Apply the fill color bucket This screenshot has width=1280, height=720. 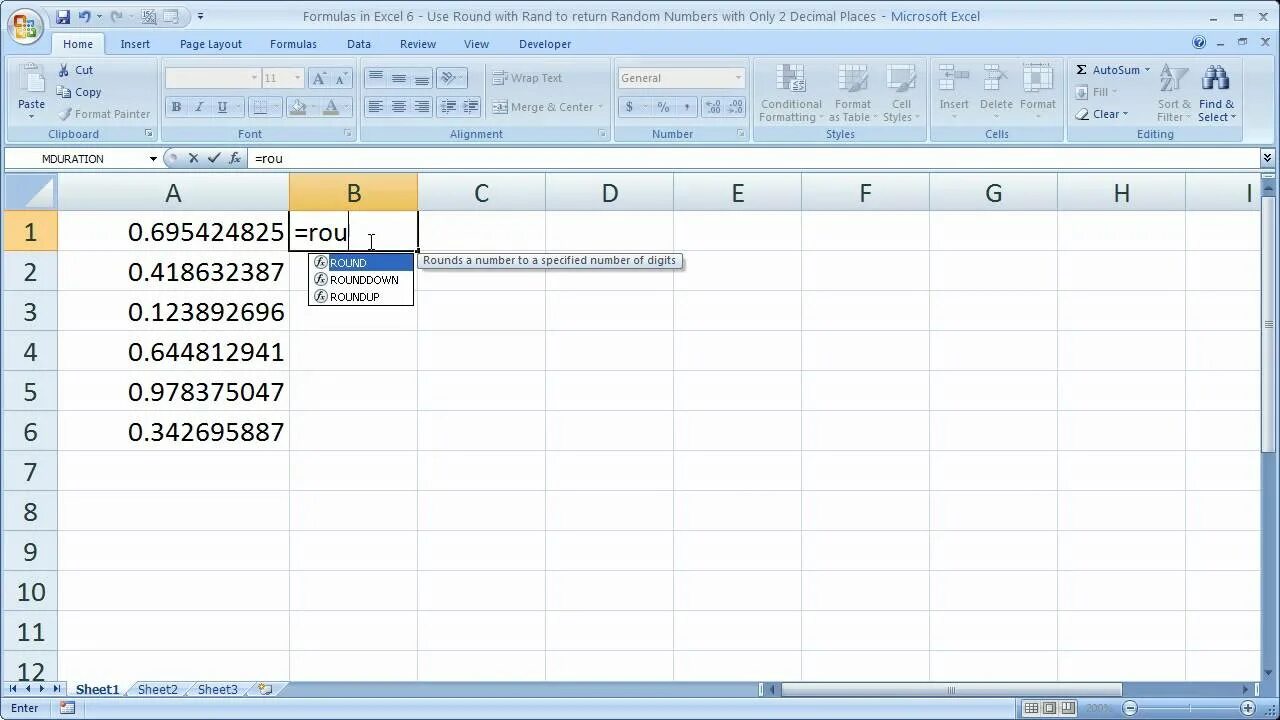click(x=296, y=107)
